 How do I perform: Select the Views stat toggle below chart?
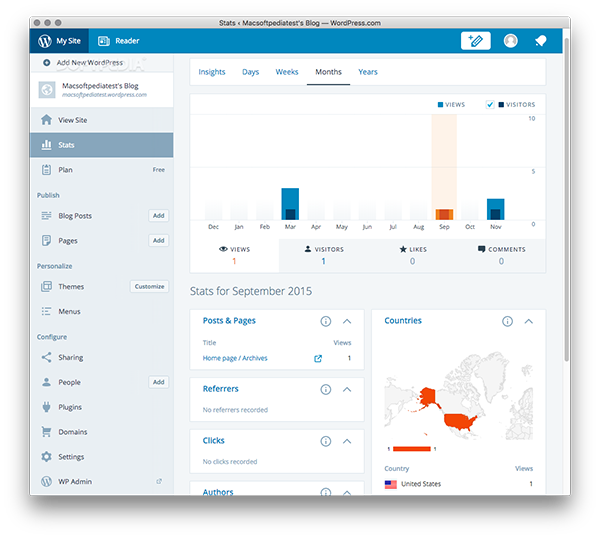coord(235,255)
